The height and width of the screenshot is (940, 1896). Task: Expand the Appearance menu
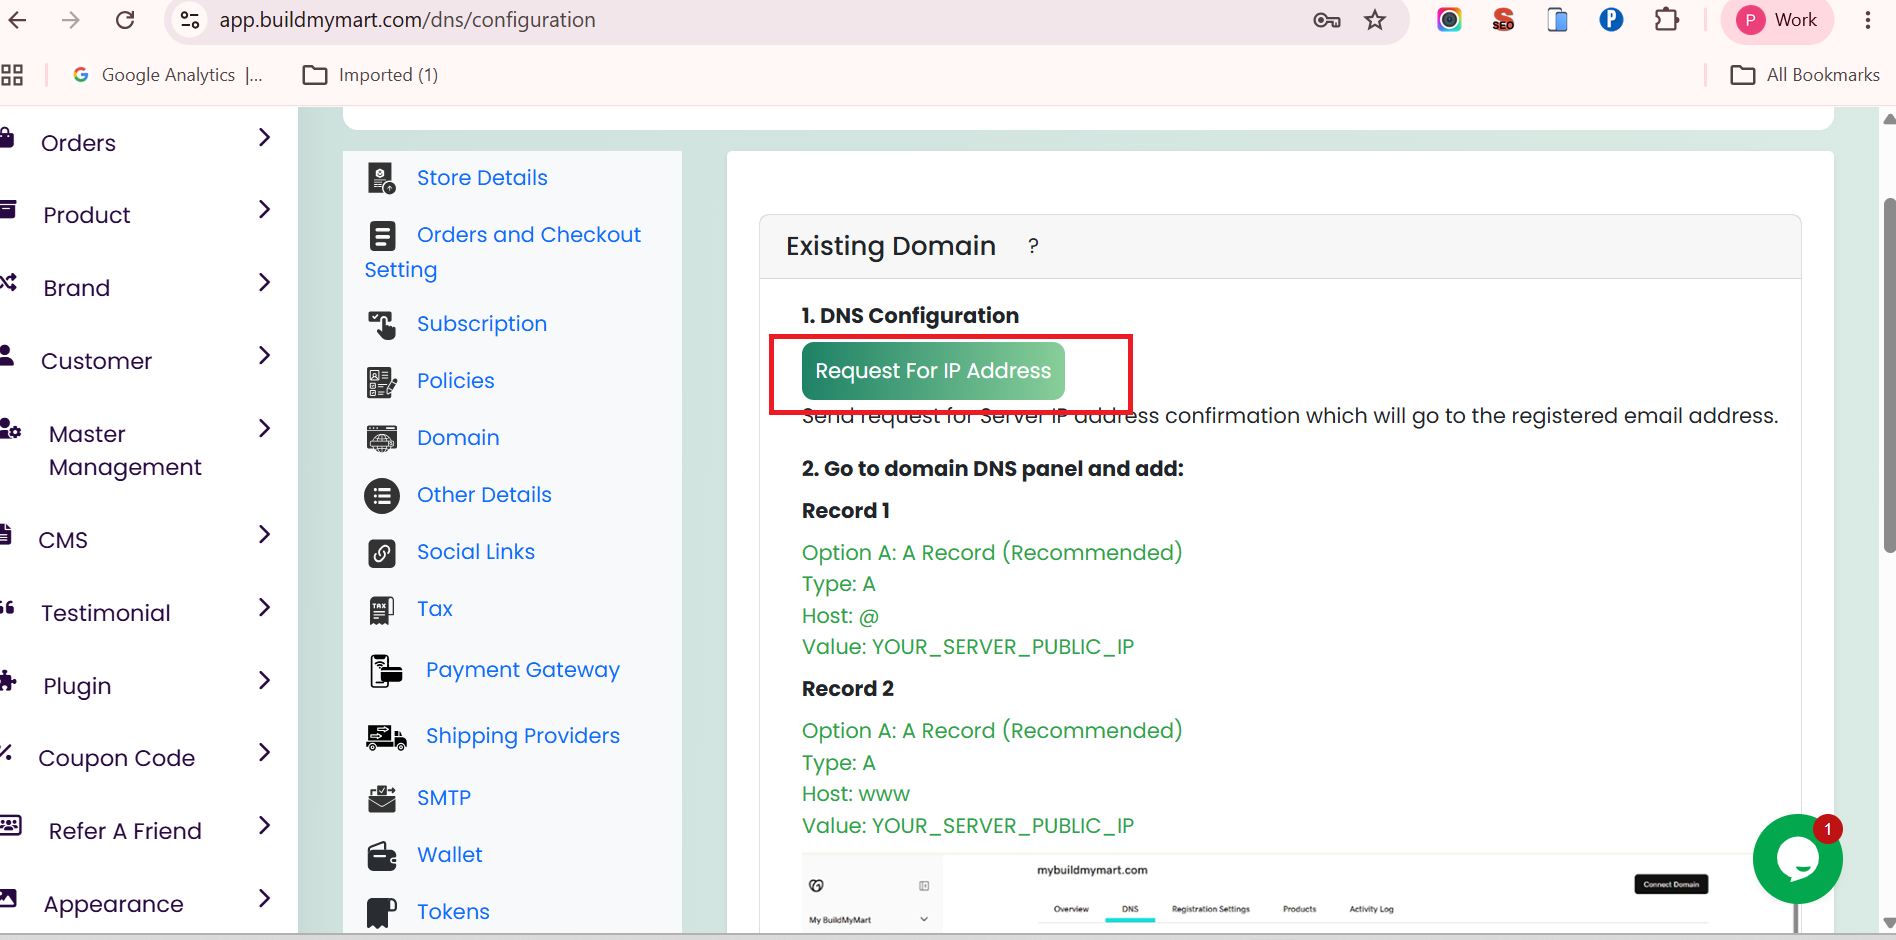[x=264, y=899]
